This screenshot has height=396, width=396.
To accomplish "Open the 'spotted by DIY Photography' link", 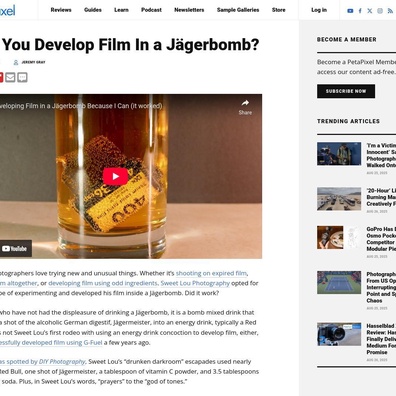I will point(43,362).
